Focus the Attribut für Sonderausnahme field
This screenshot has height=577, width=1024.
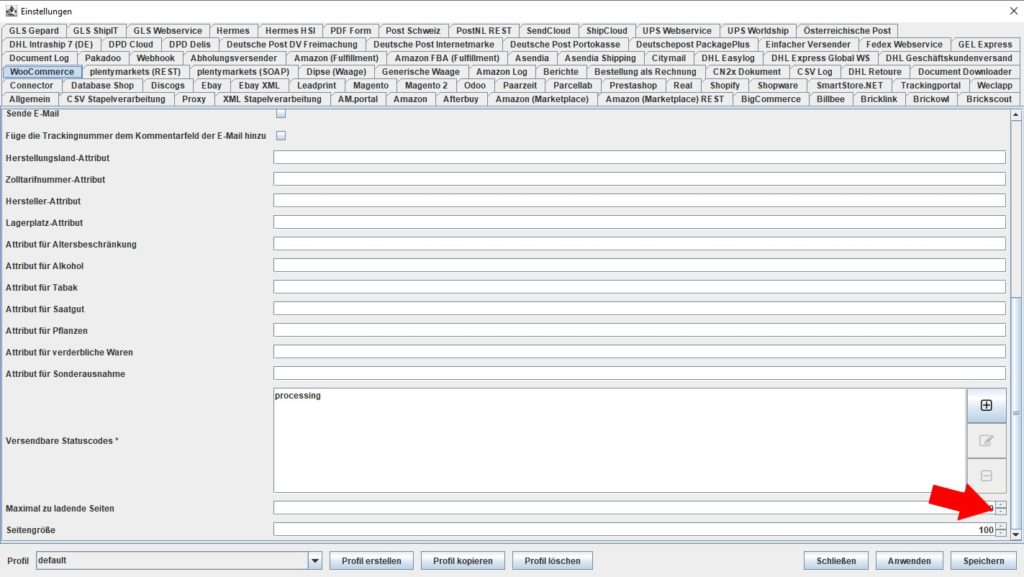(639, 373)
